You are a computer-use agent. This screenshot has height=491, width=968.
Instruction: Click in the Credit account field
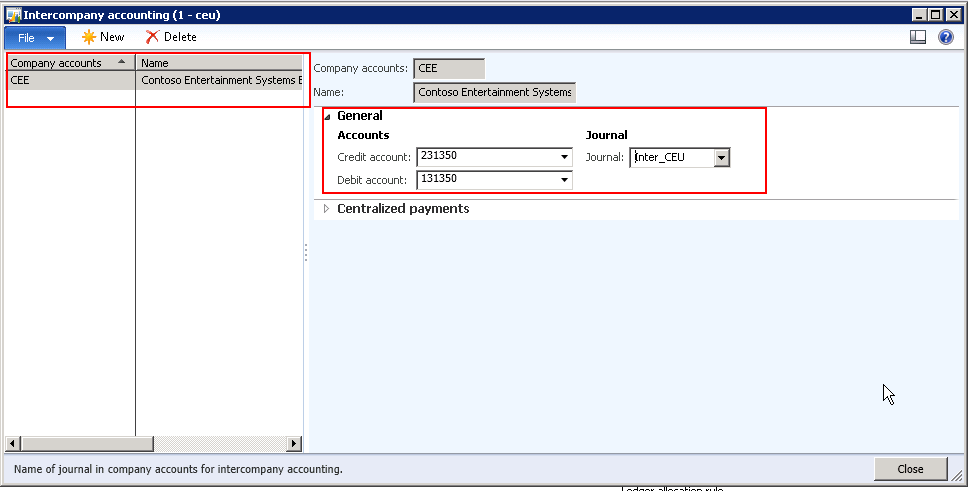pos(486,157)
